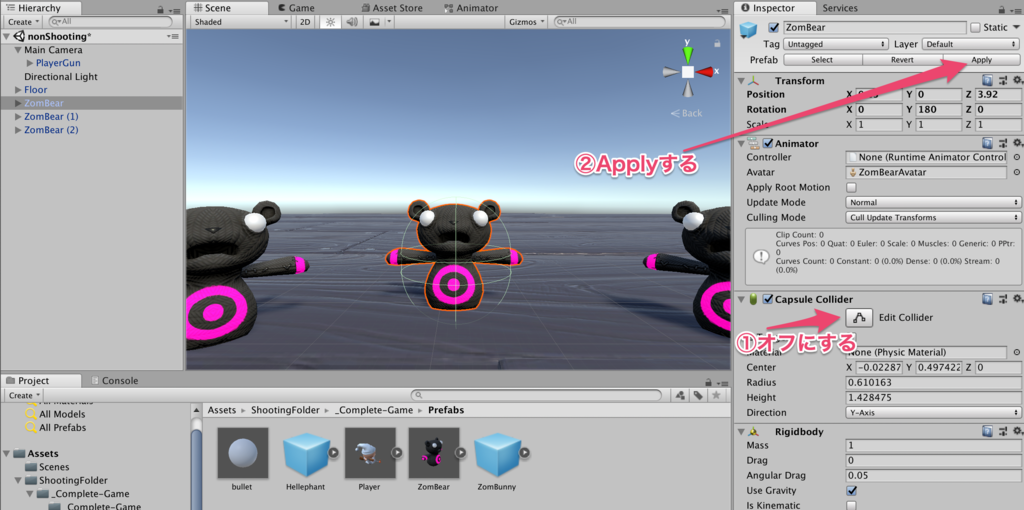Open Transform preset sliders icon

click(x=1002, y=81)
